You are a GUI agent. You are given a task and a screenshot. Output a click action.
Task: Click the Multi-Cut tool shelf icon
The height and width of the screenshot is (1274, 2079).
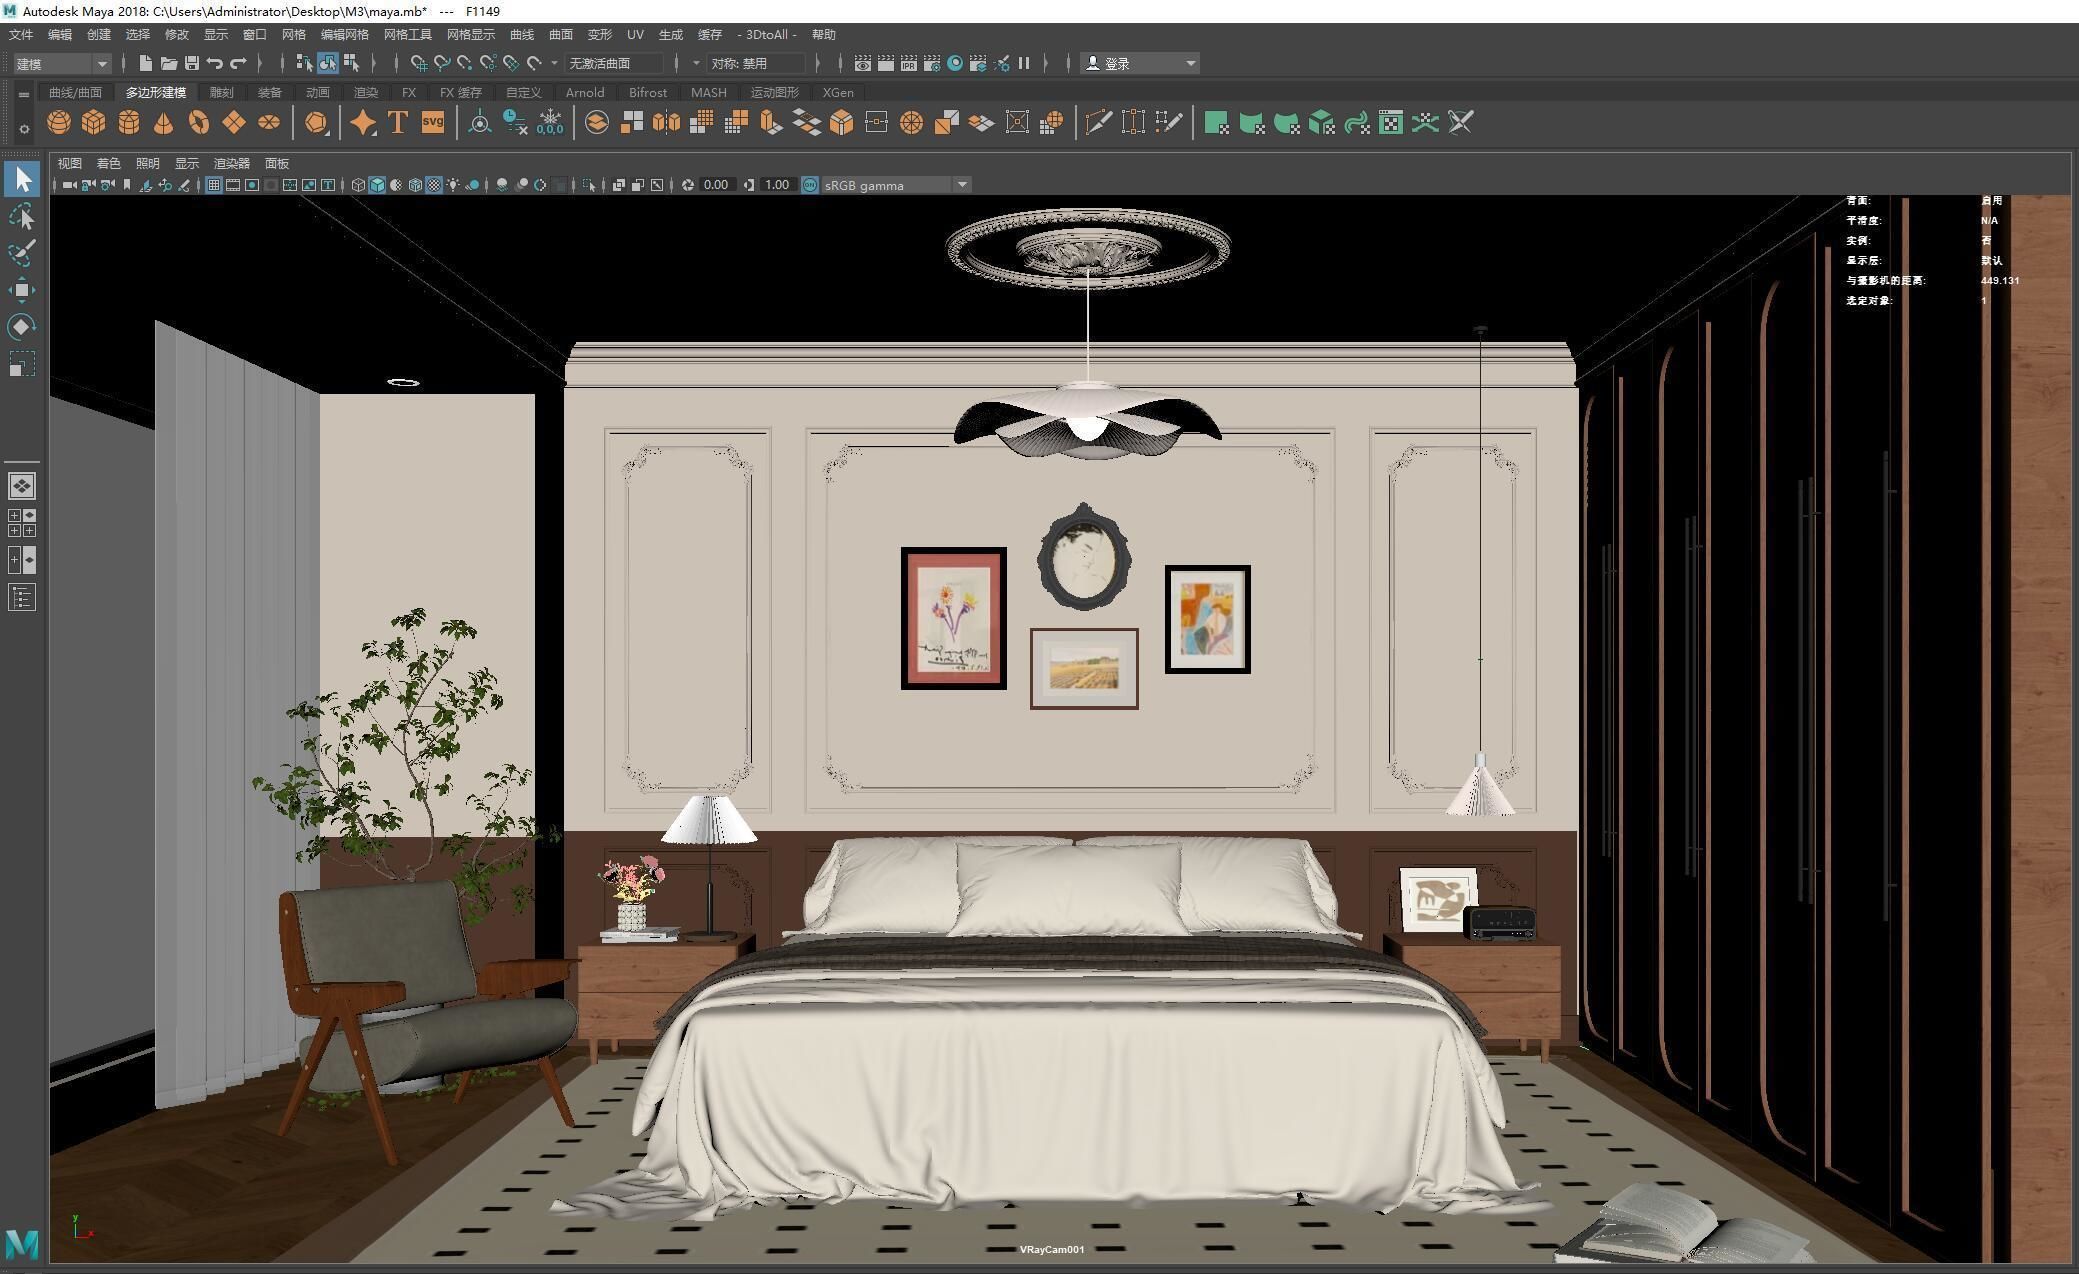pyautogui.click(x=1099, y=123)
